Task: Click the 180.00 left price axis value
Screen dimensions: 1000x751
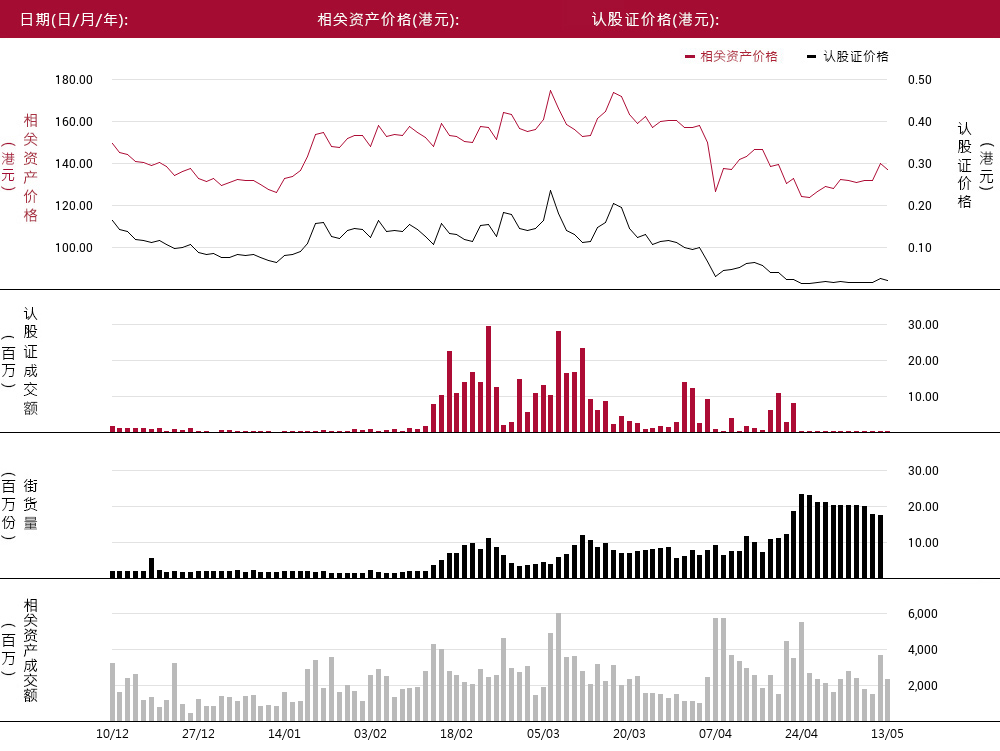Action: (74, 80)
